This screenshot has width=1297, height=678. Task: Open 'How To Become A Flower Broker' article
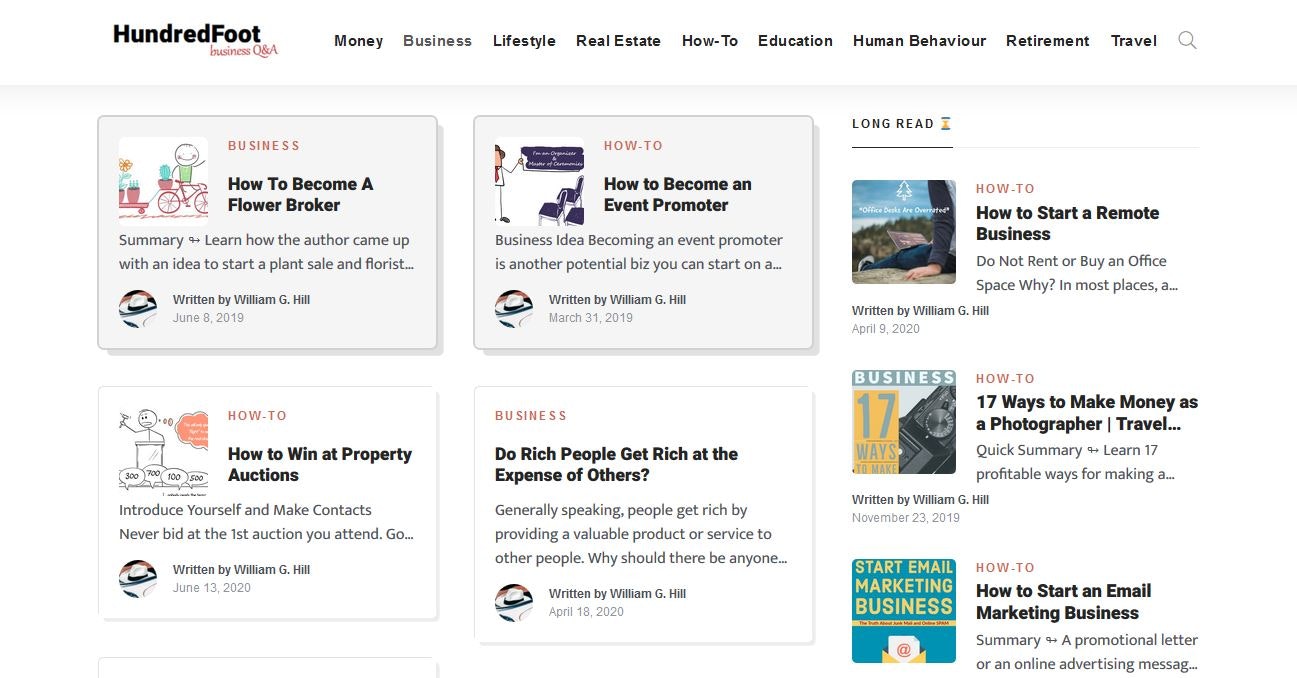point(300,194)
